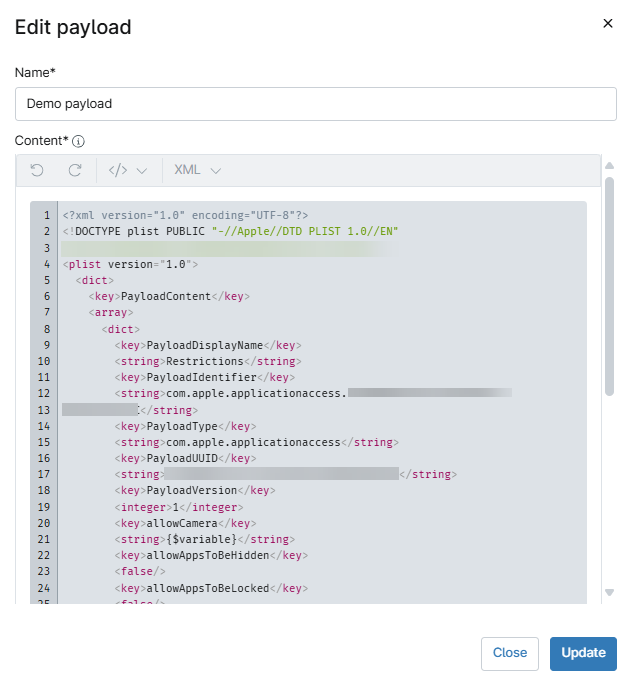Click the info icon beside Content label
This screenshot has width=631, height=683.
point(78,142)
